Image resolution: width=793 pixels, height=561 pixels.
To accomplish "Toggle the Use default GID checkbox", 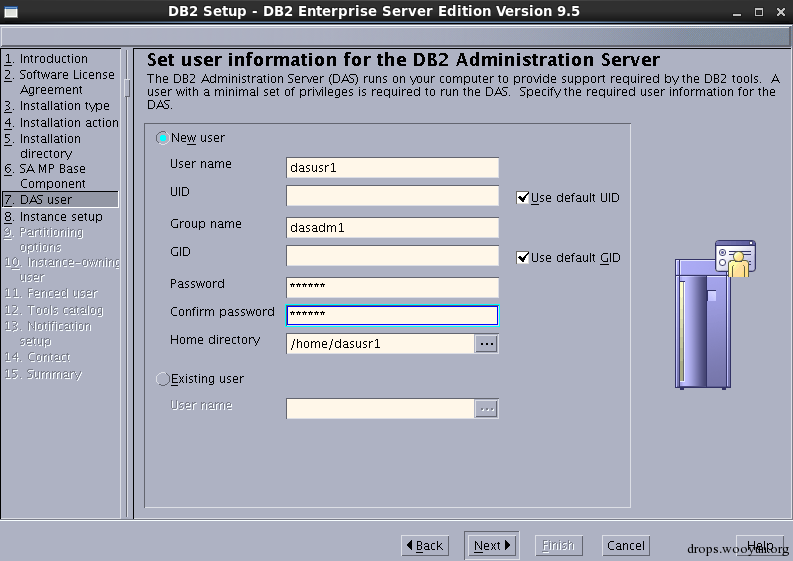I will tap(522, 257).
